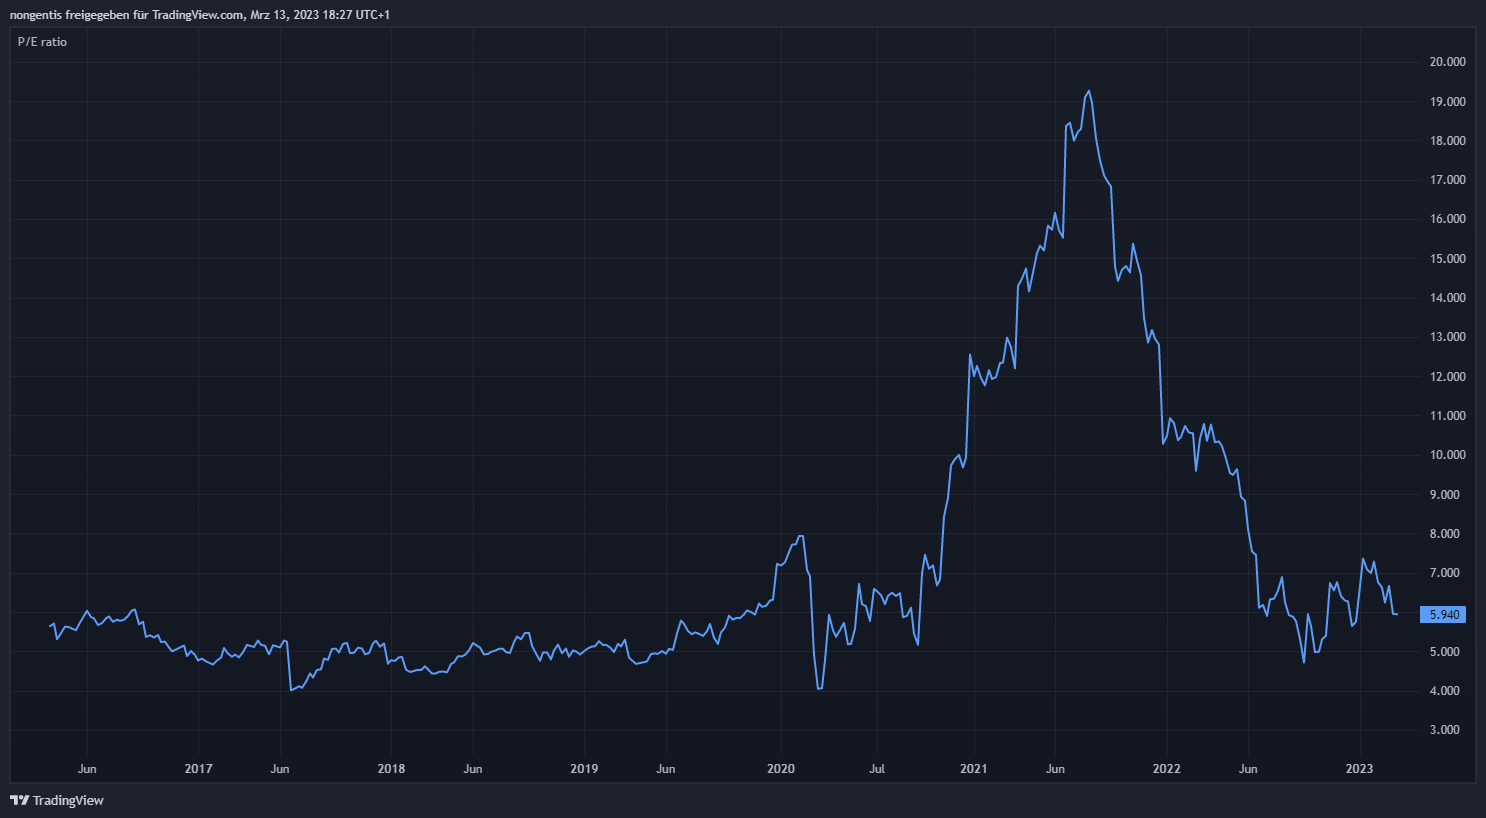
Task: Pick the 2020 year marker
Action: click(x=780, y=769)
